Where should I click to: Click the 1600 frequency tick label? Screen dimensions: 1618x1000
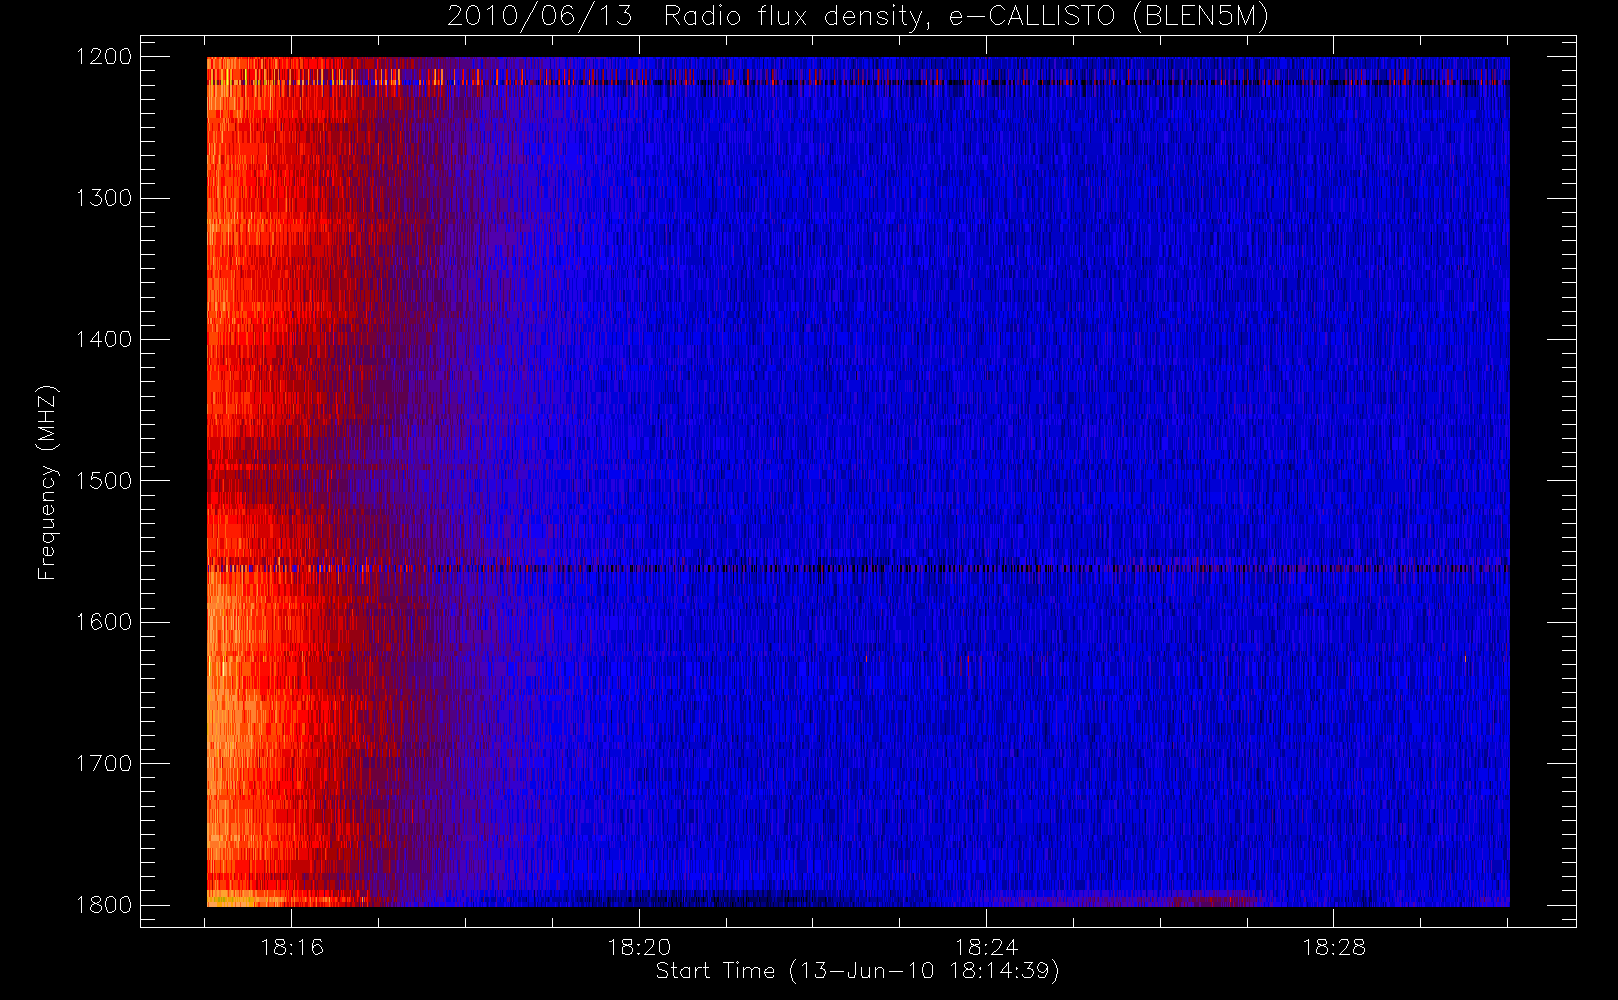105,622
